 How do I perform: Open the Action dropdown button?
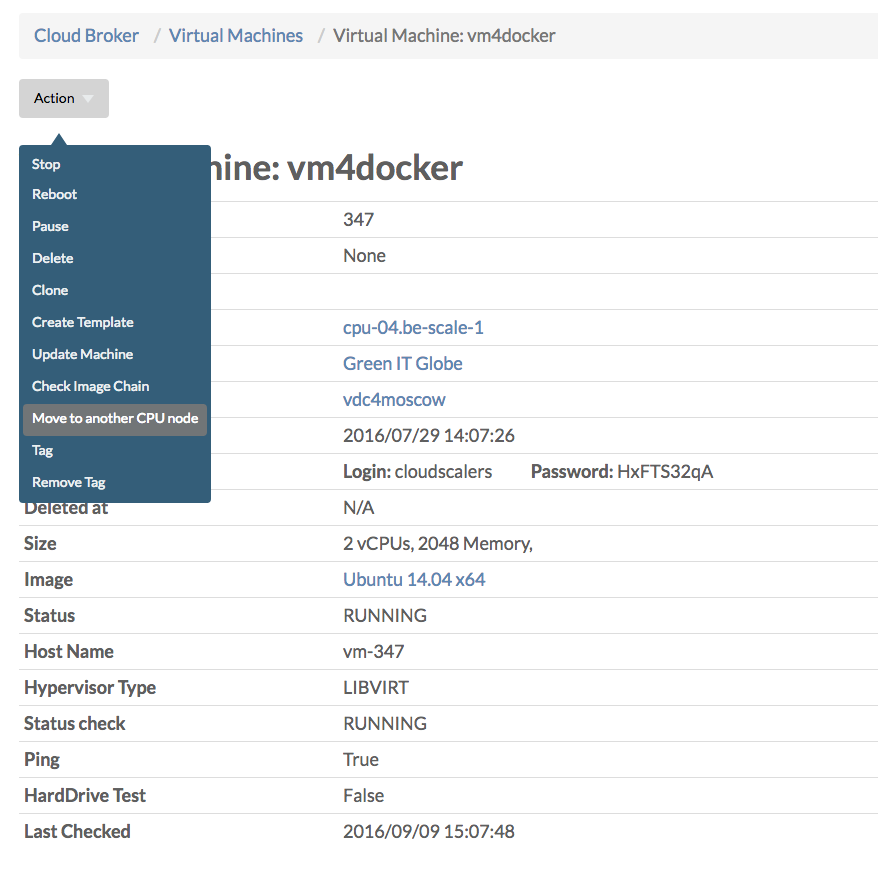click(63, 98)
